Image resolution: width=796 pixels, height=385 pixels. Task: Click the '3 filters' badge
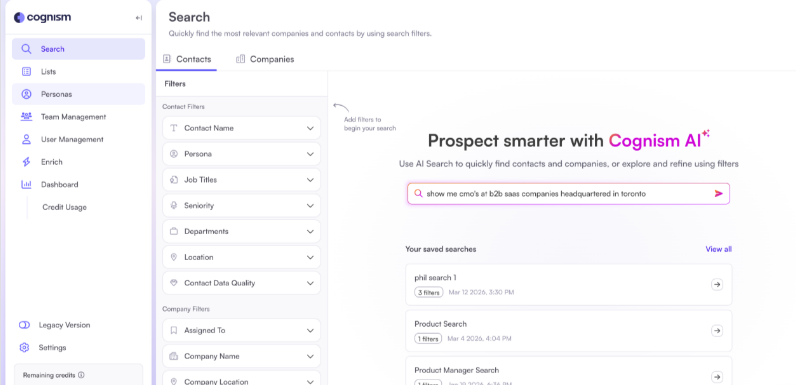pyautogui.click(x=428, y=293)
